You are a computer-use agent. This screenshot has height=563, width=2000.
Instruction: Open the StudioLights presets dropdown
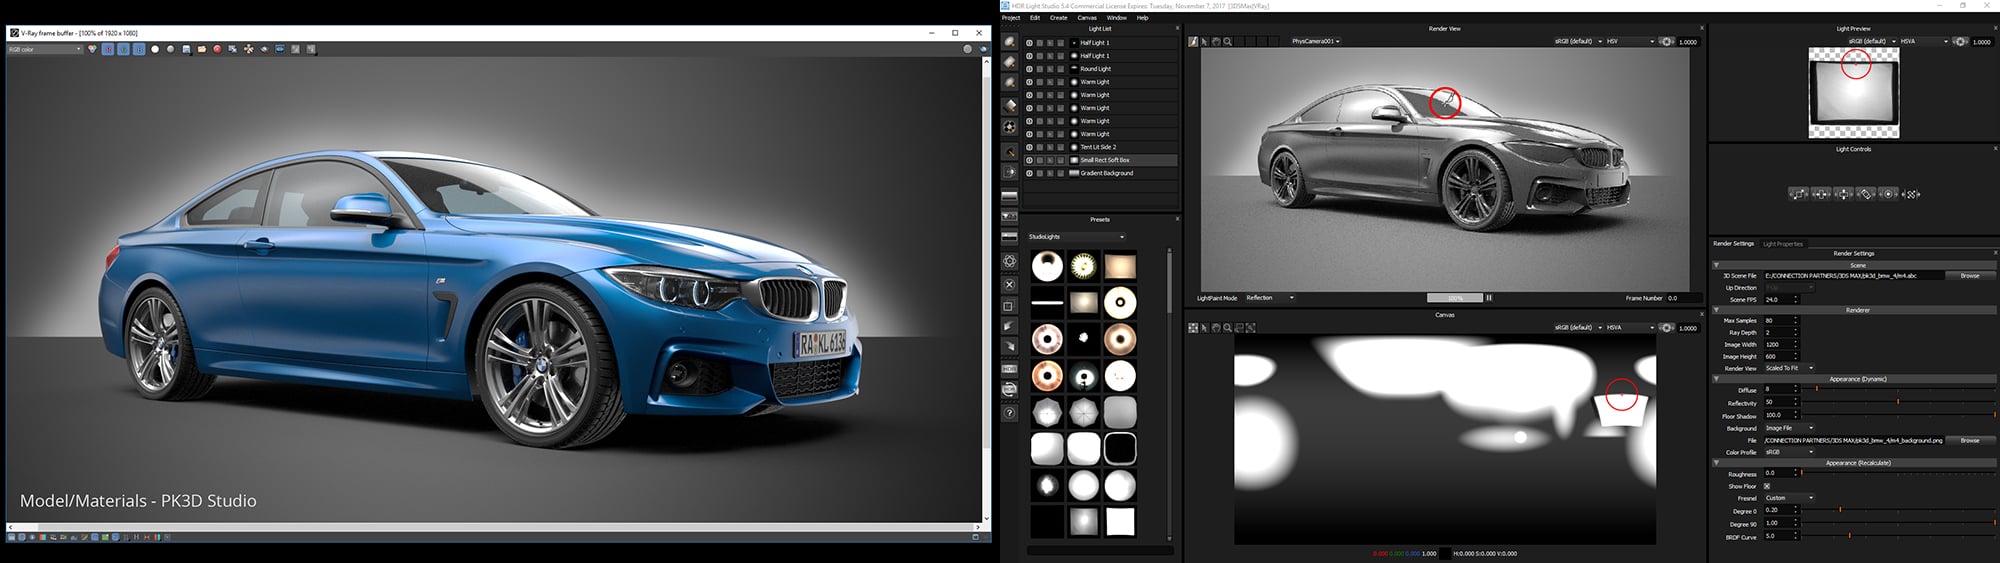[x=1076, y=237]
